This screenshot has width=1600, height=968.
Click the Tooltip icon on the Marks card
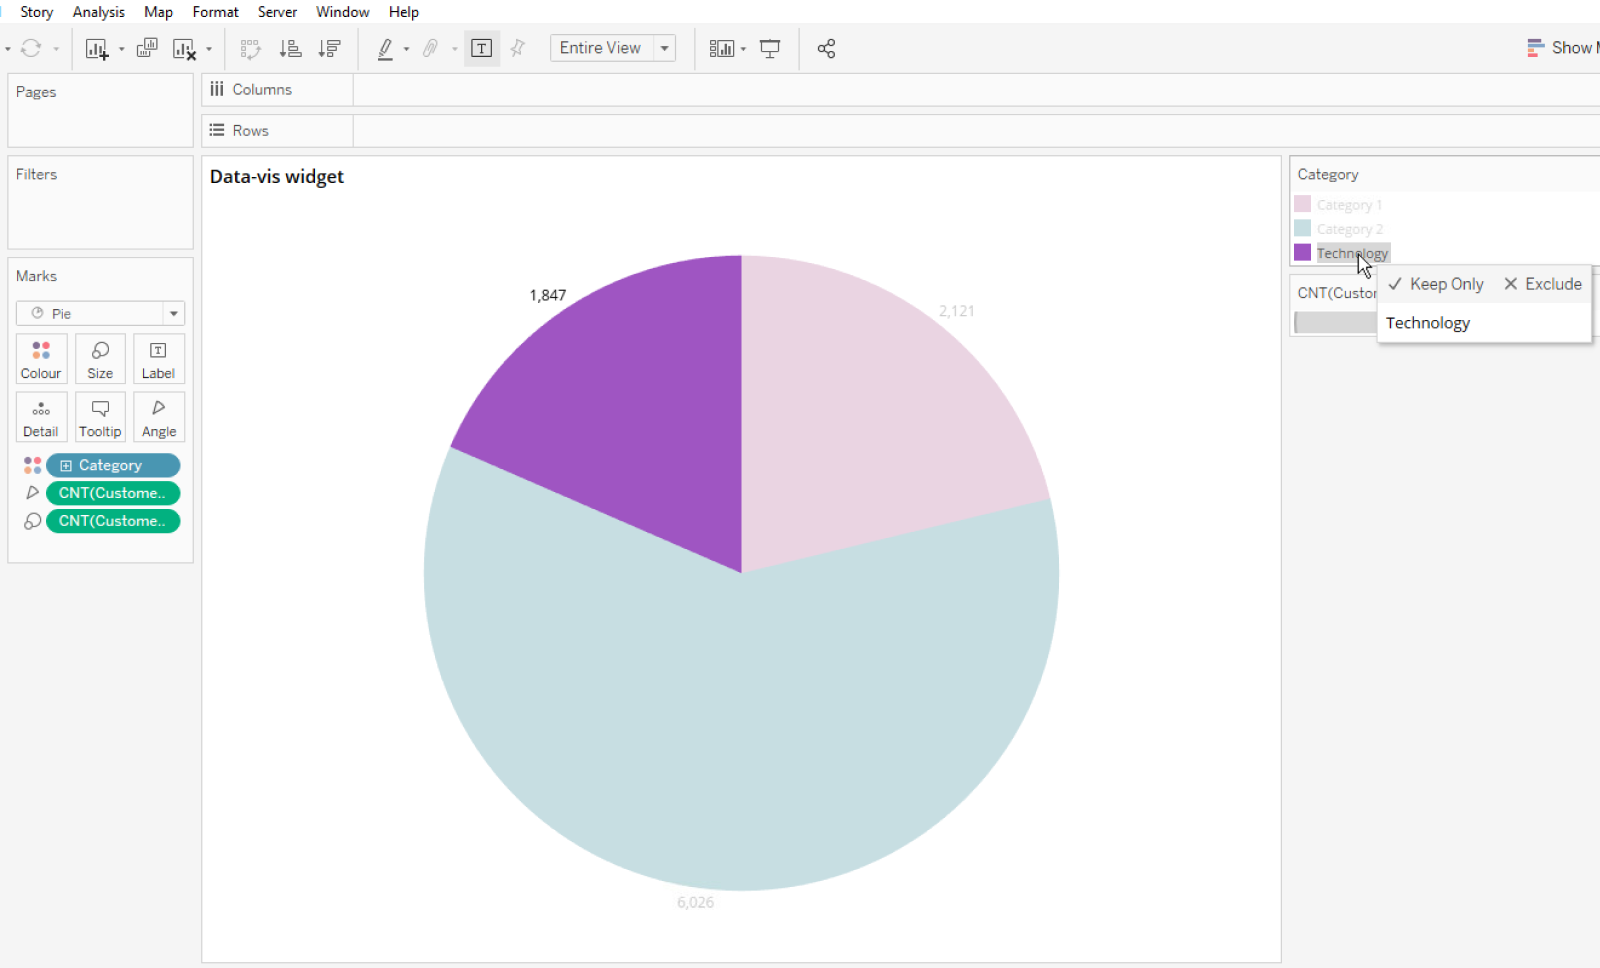(100, 416)
